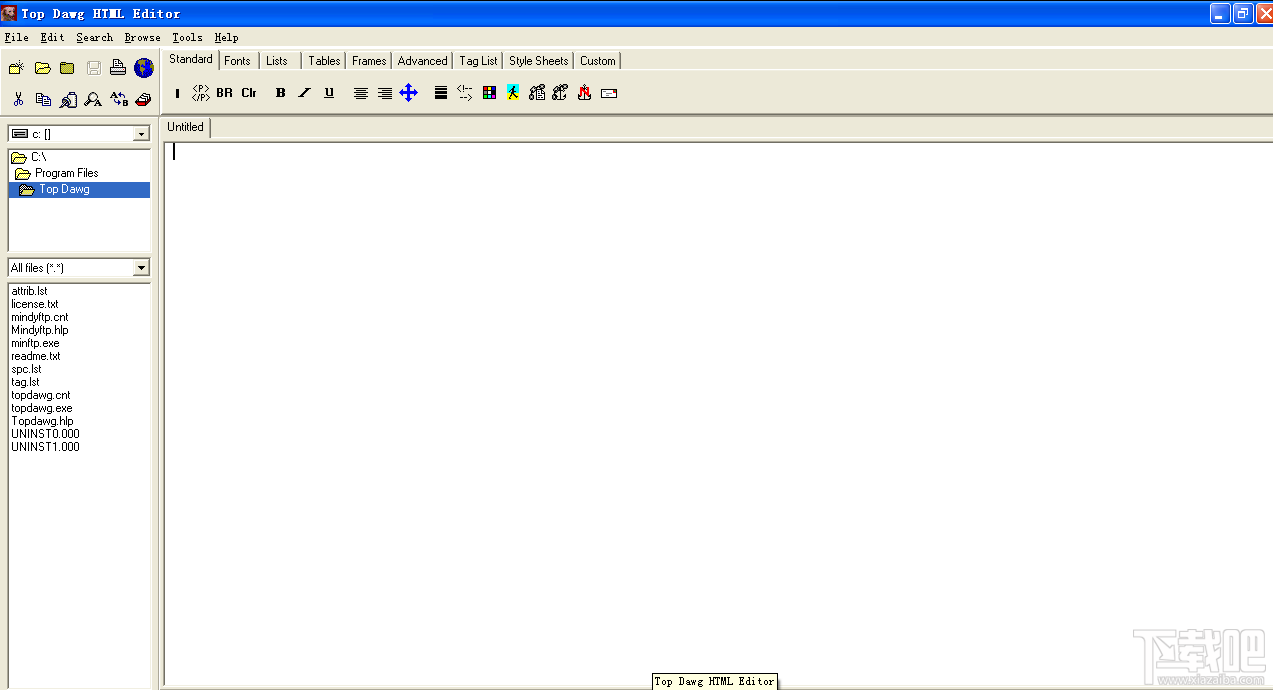Open the color grid picker icon
1273x690 pixels.
[x=489, y=93]
